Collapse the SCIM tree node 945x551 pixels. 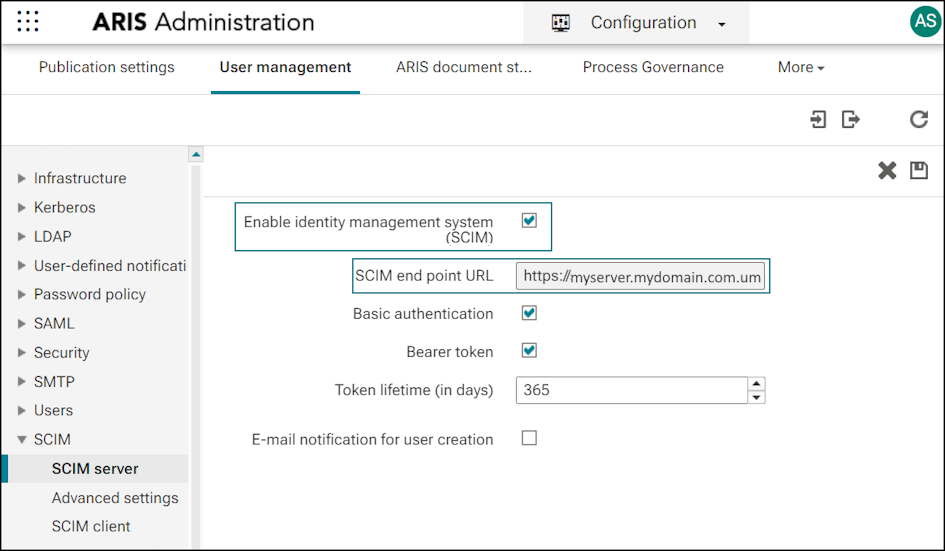(x=22, y=439)
